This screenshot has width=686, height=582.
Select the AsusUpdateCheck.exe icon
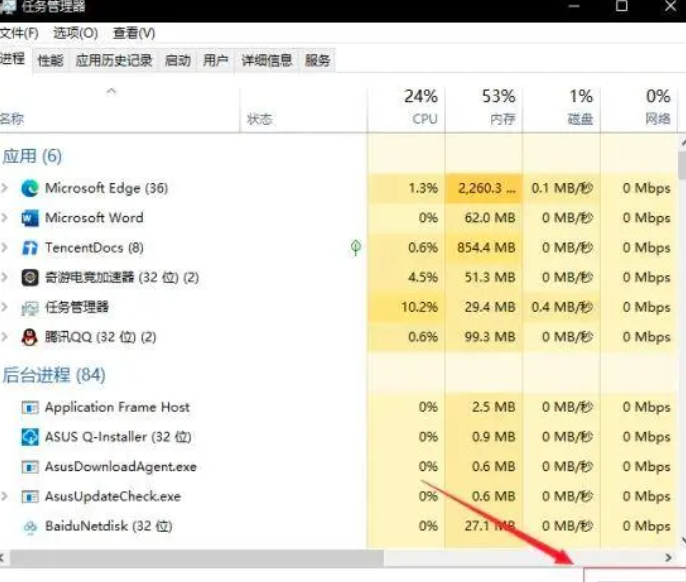tap(30, 497)
